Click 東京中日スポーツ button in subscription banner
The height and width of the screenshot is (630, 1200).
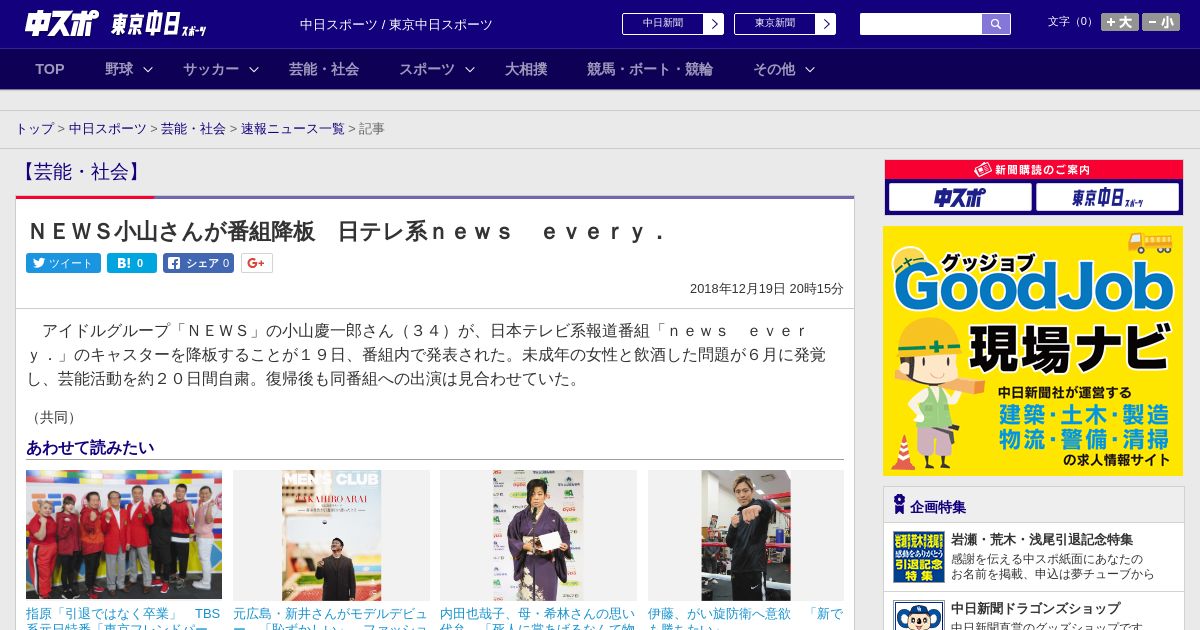click(1107, 197)
